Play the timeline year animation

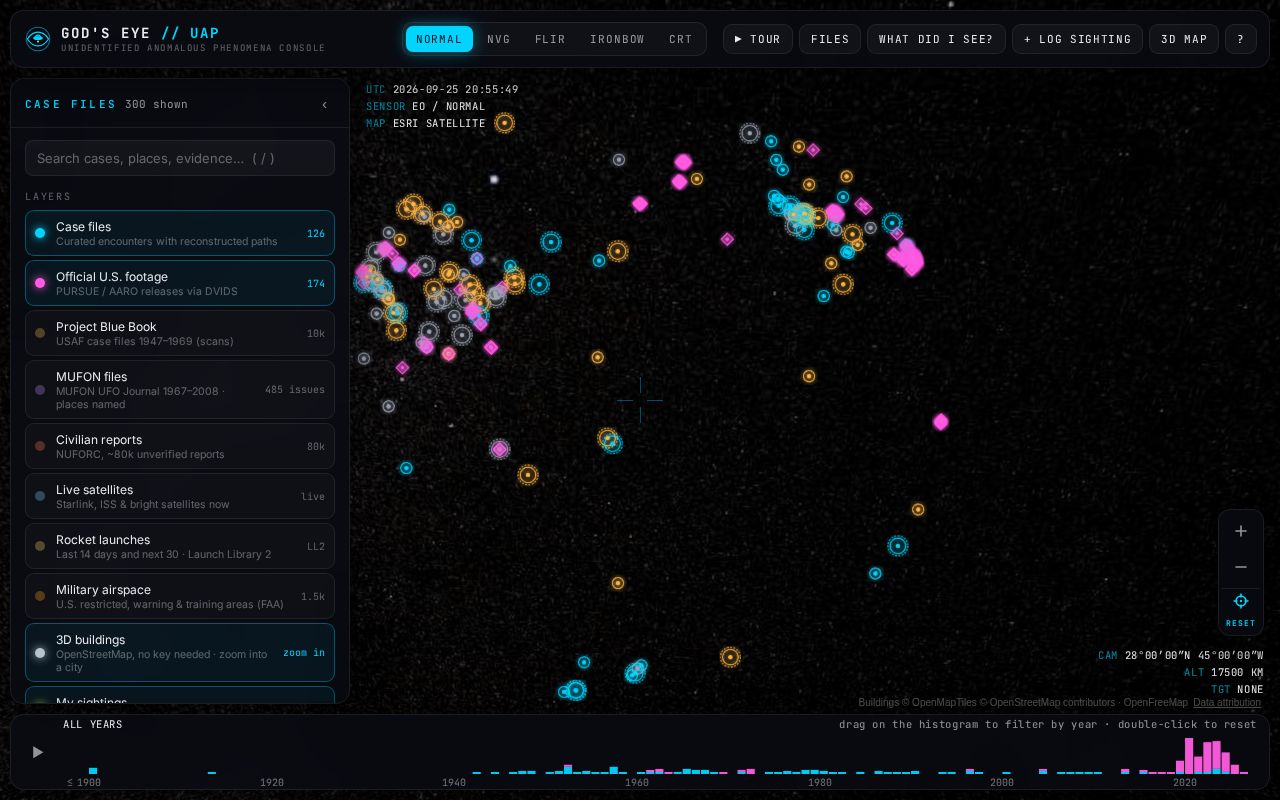(38, 752)
